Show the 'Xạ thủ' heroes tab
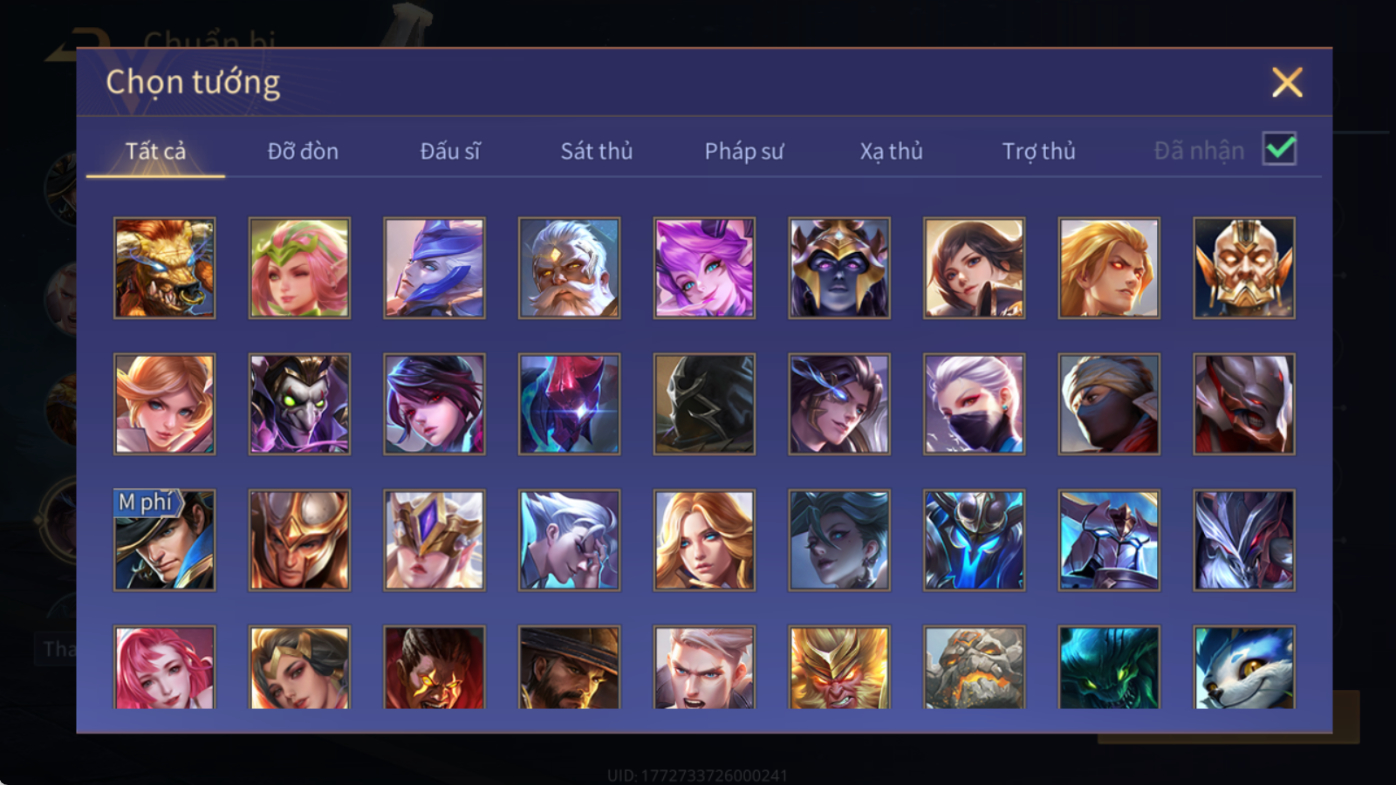Image resolution: width=1396 pixels, height=785 pixels. pyautogui.click(x=891, y=151)
